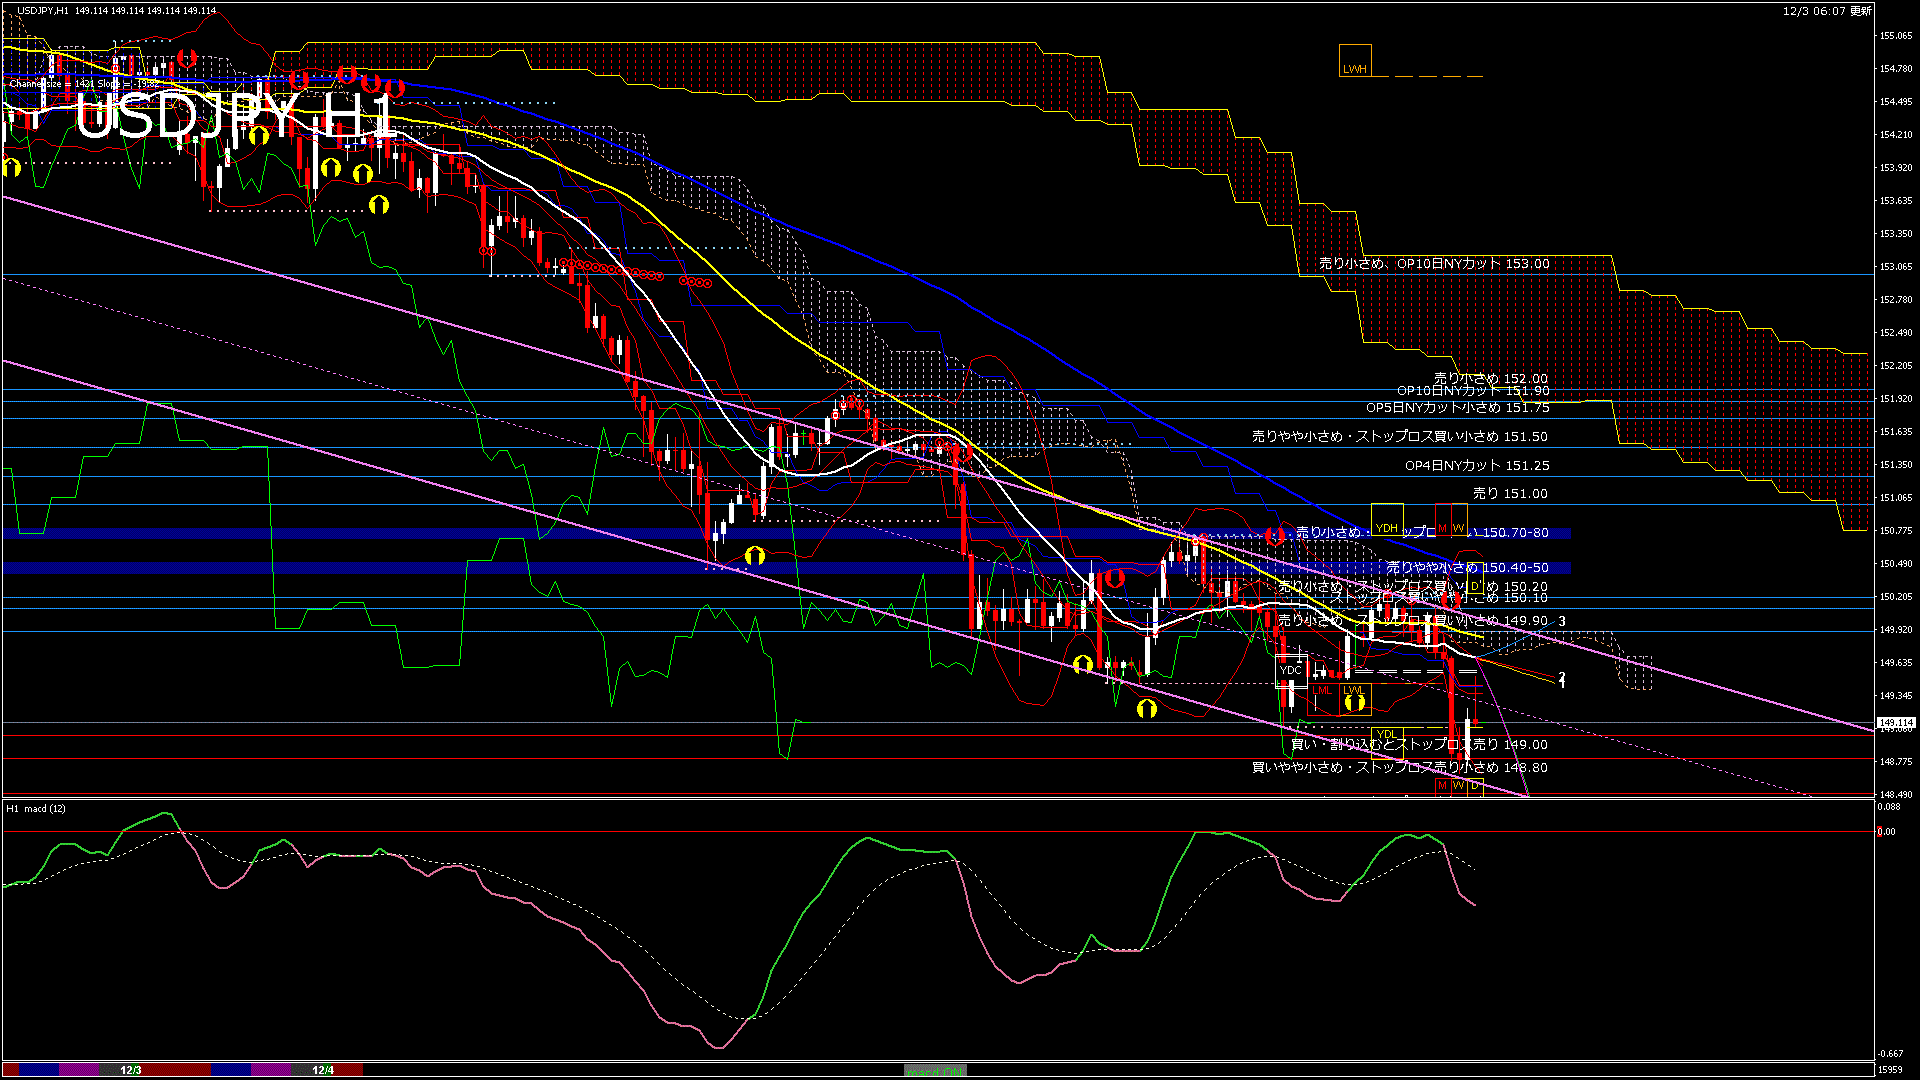The width and height of the screenshot is (1920, 1080).
Task: Click the 12/4 date segment on timeline
Action: point(323,1070)
